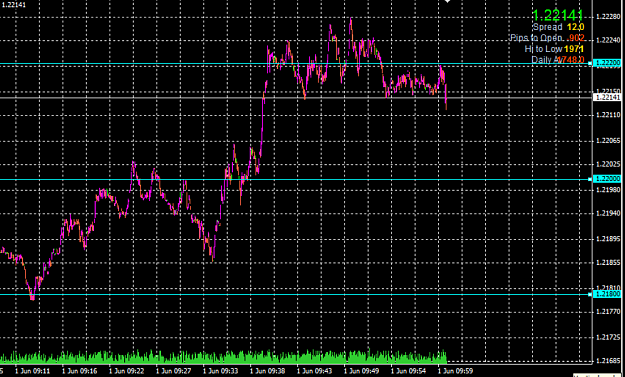The height and width of the screenshot is (377, 625).
Task: Click the '1 Jun 09:22' time axis label
Action: tap(127, 371)
